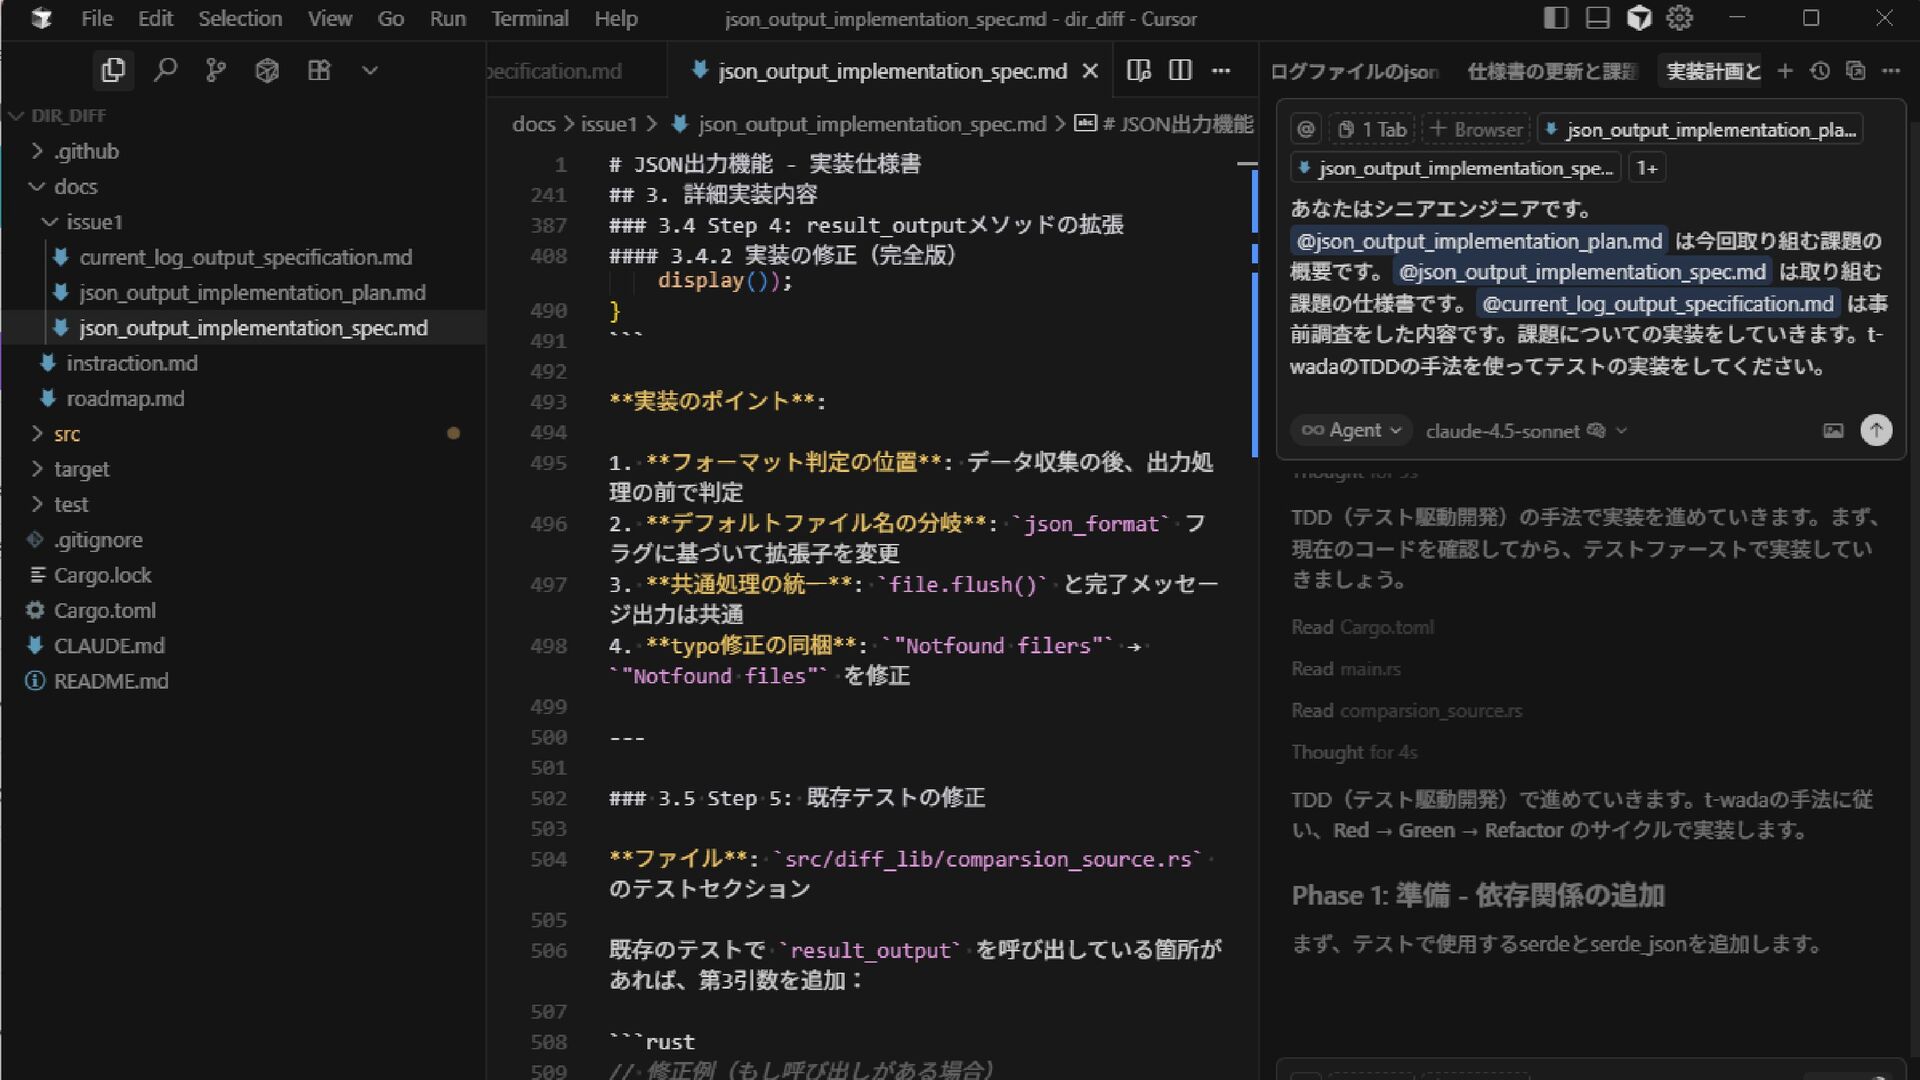Attach image using the picture icon
The height and width of the screenshot is (1080, 1920).
1832,430
